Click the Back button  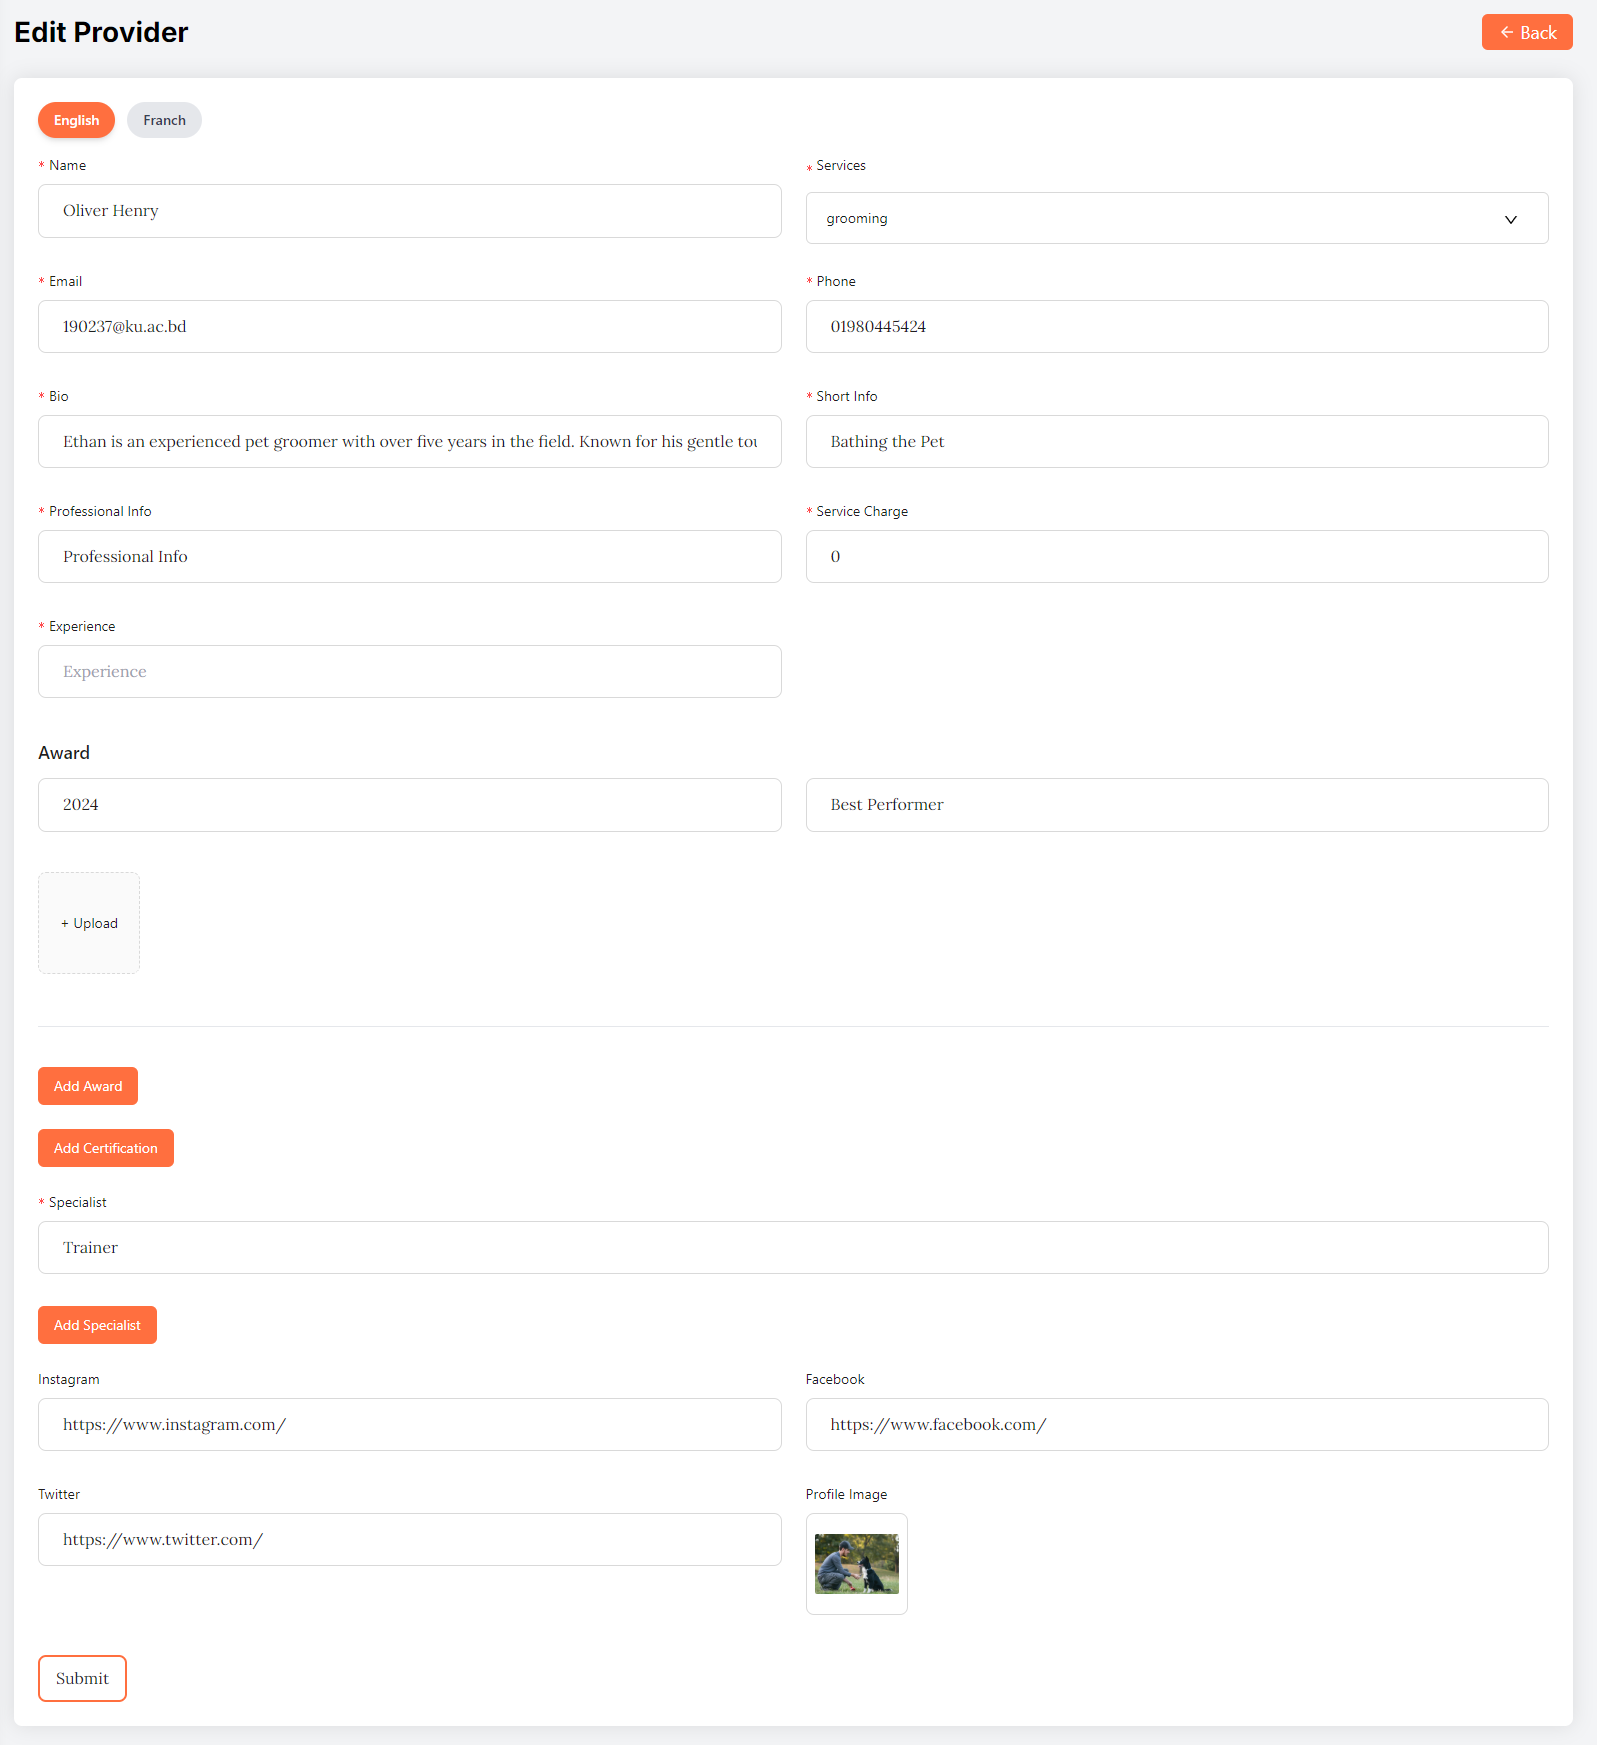pyautogui.click(x=1526, y=32)
